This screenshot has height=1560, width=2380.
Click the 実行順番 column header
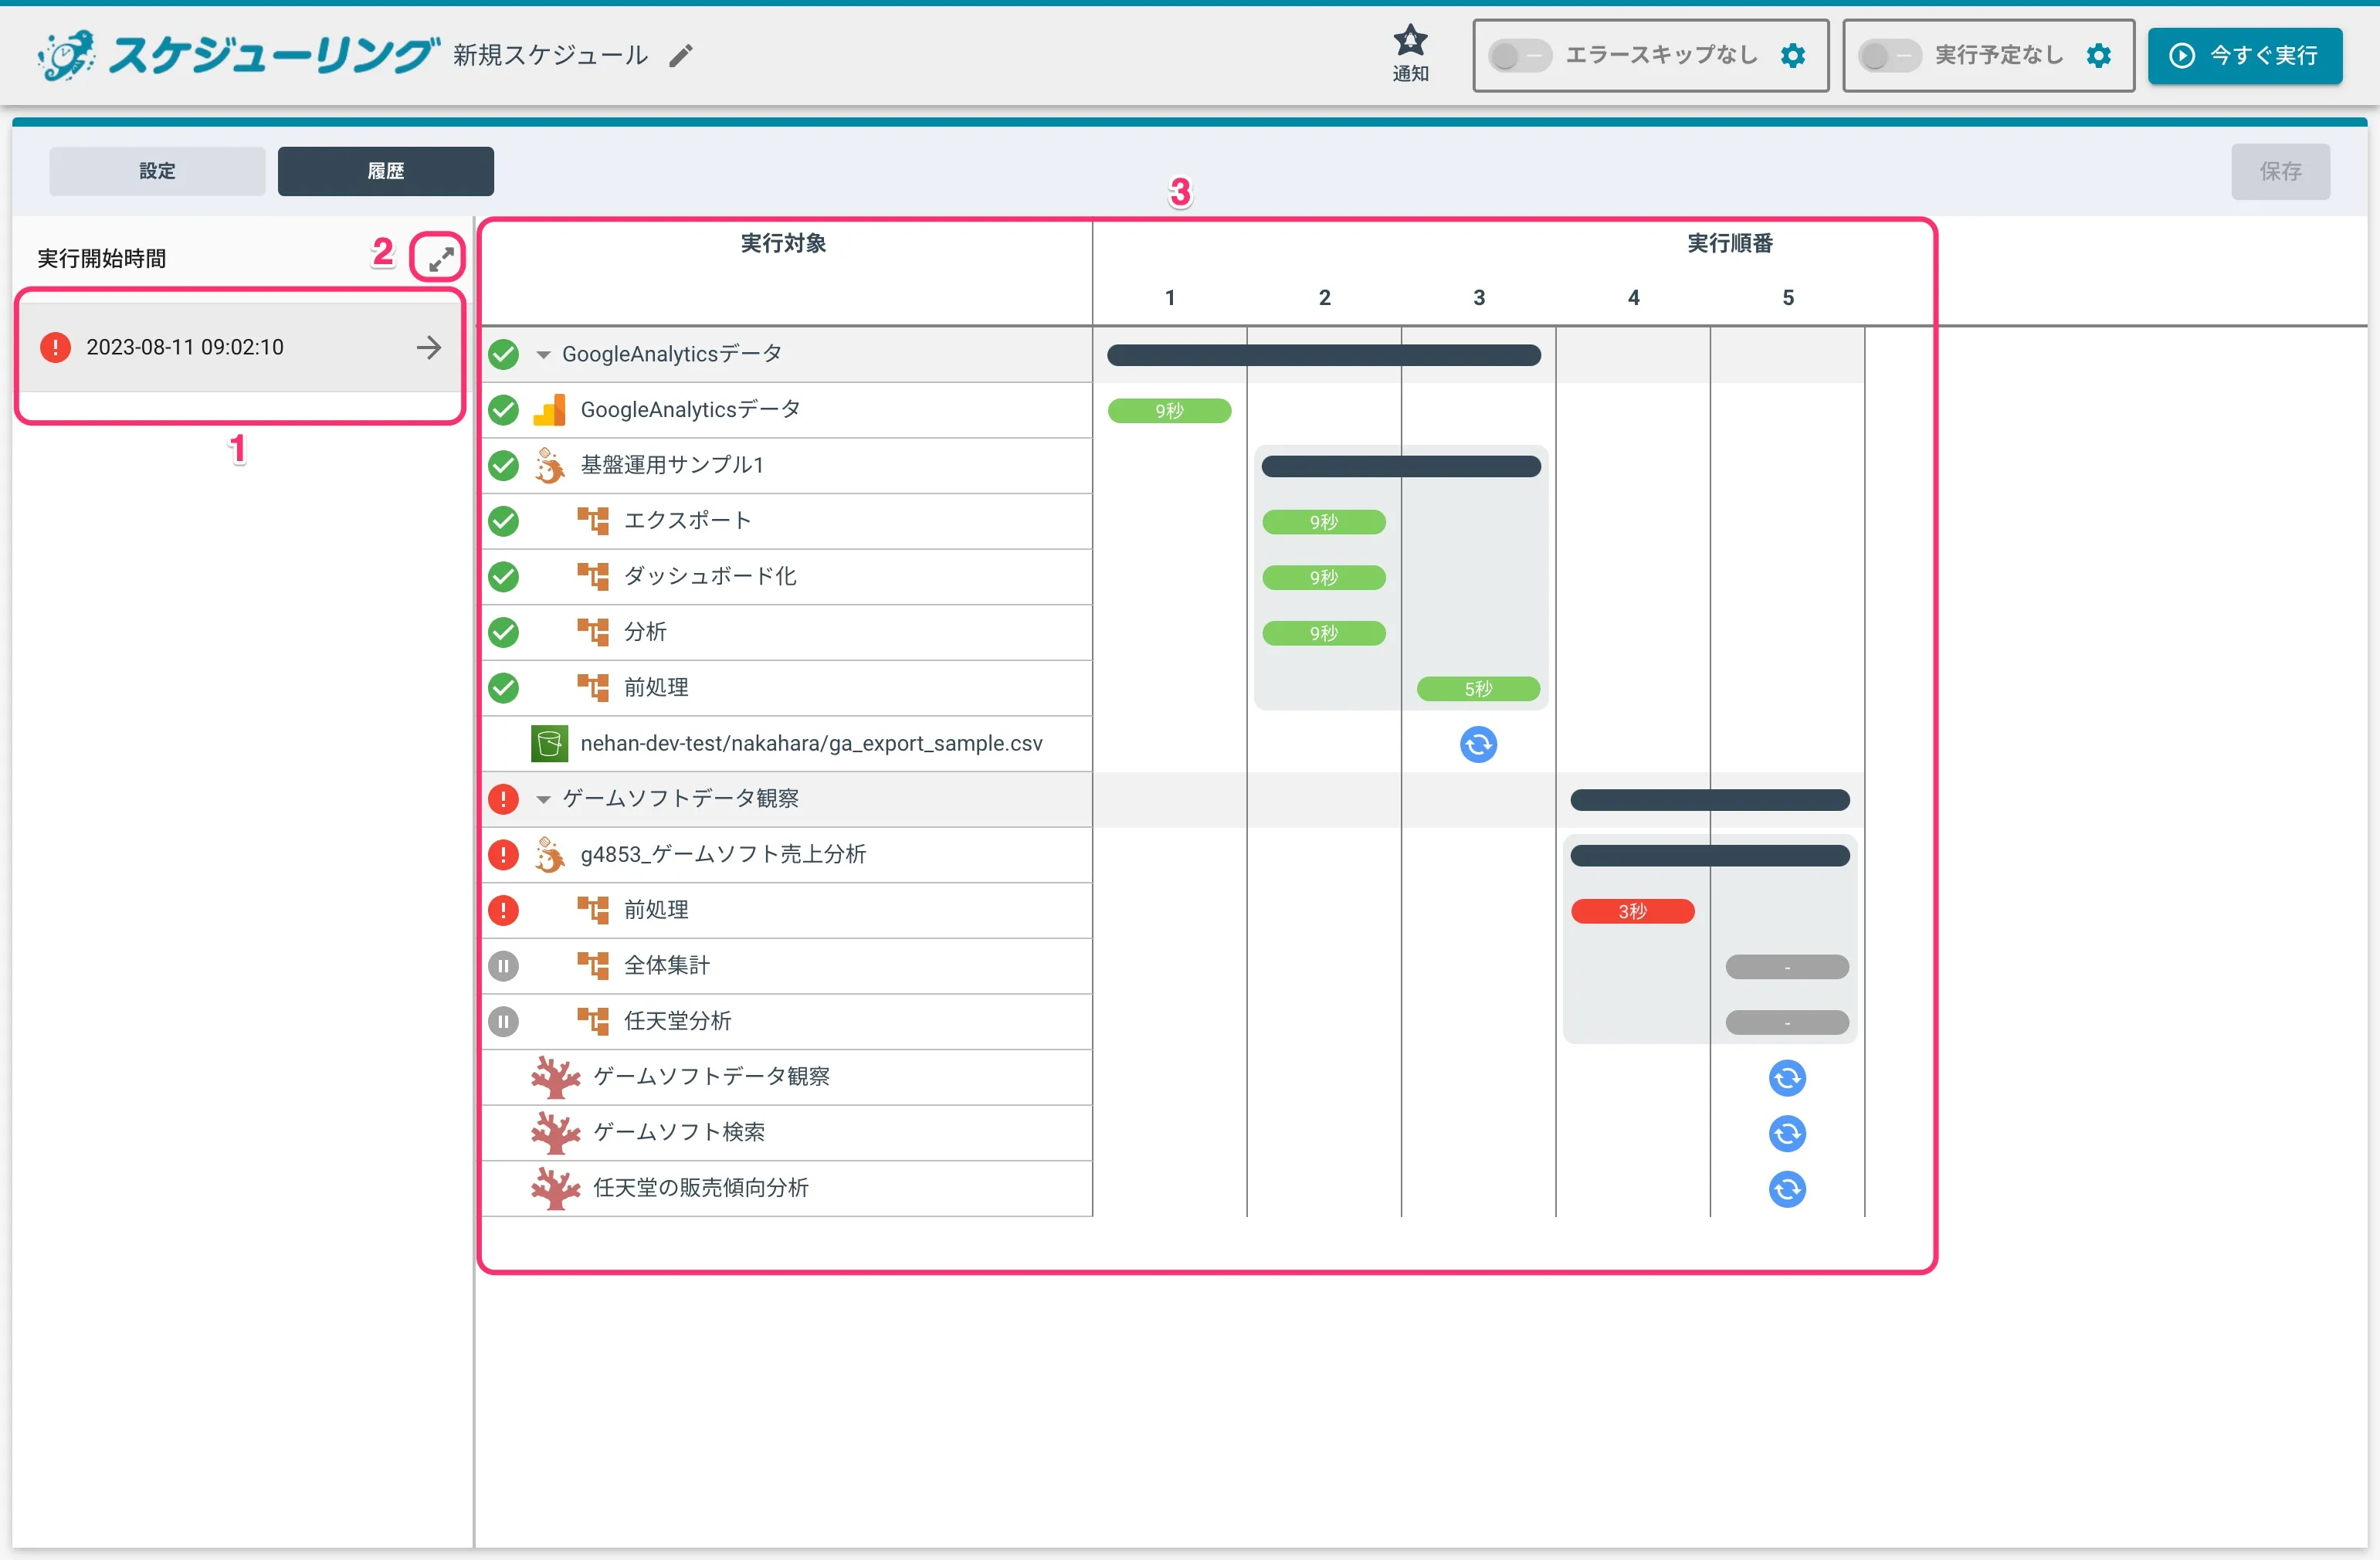(x=1730, y=243)
